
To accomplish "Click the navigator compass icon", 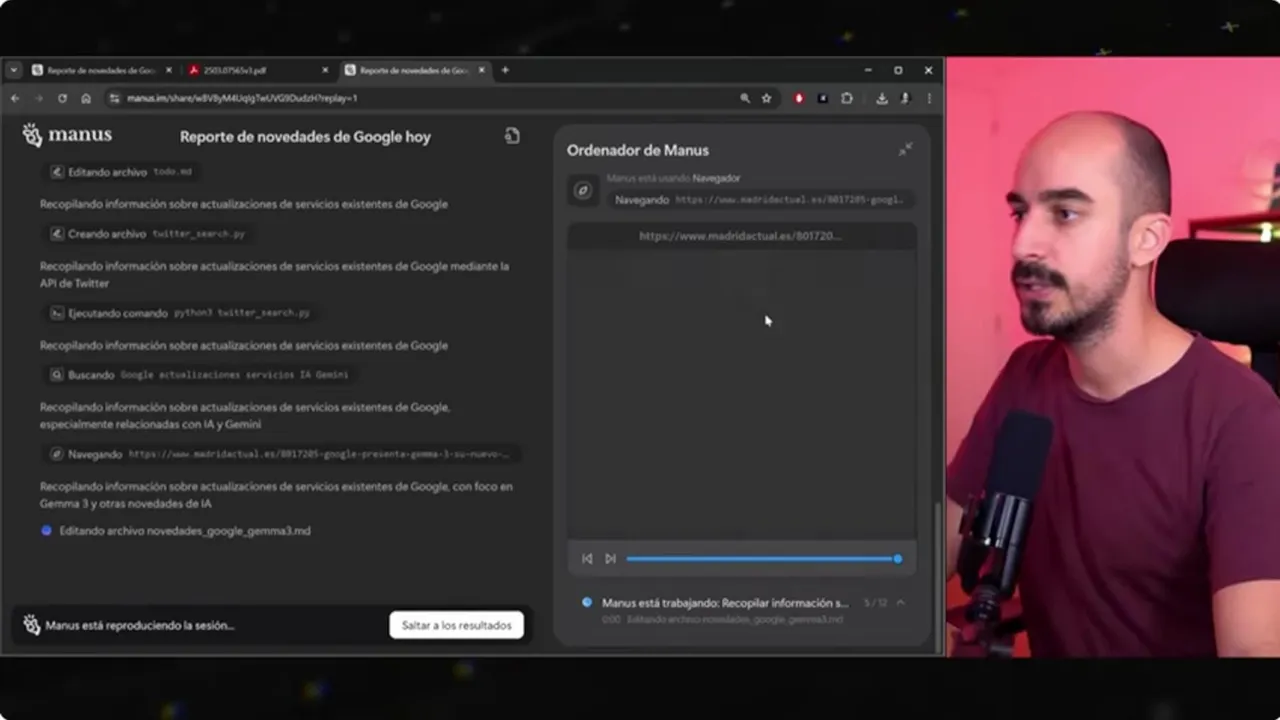I will click(583, 190).
